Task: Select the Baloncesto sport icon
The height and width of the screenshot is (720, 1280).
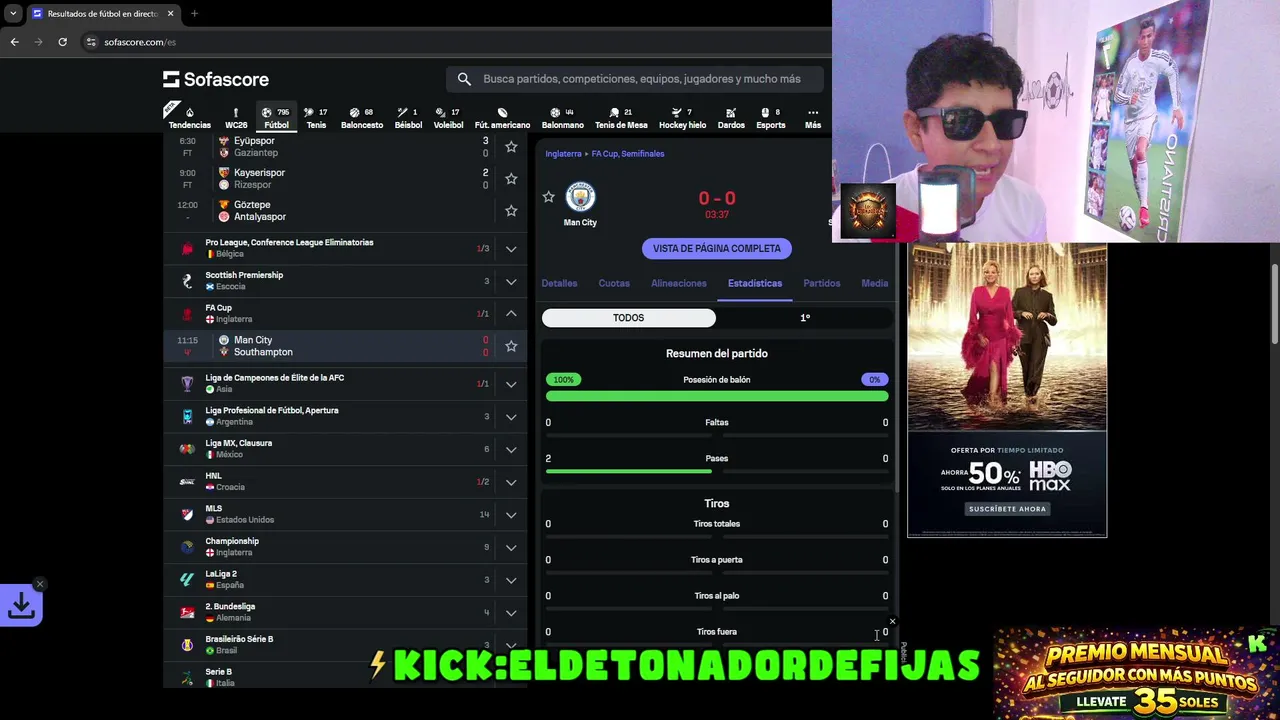Action: coord(362,118)
